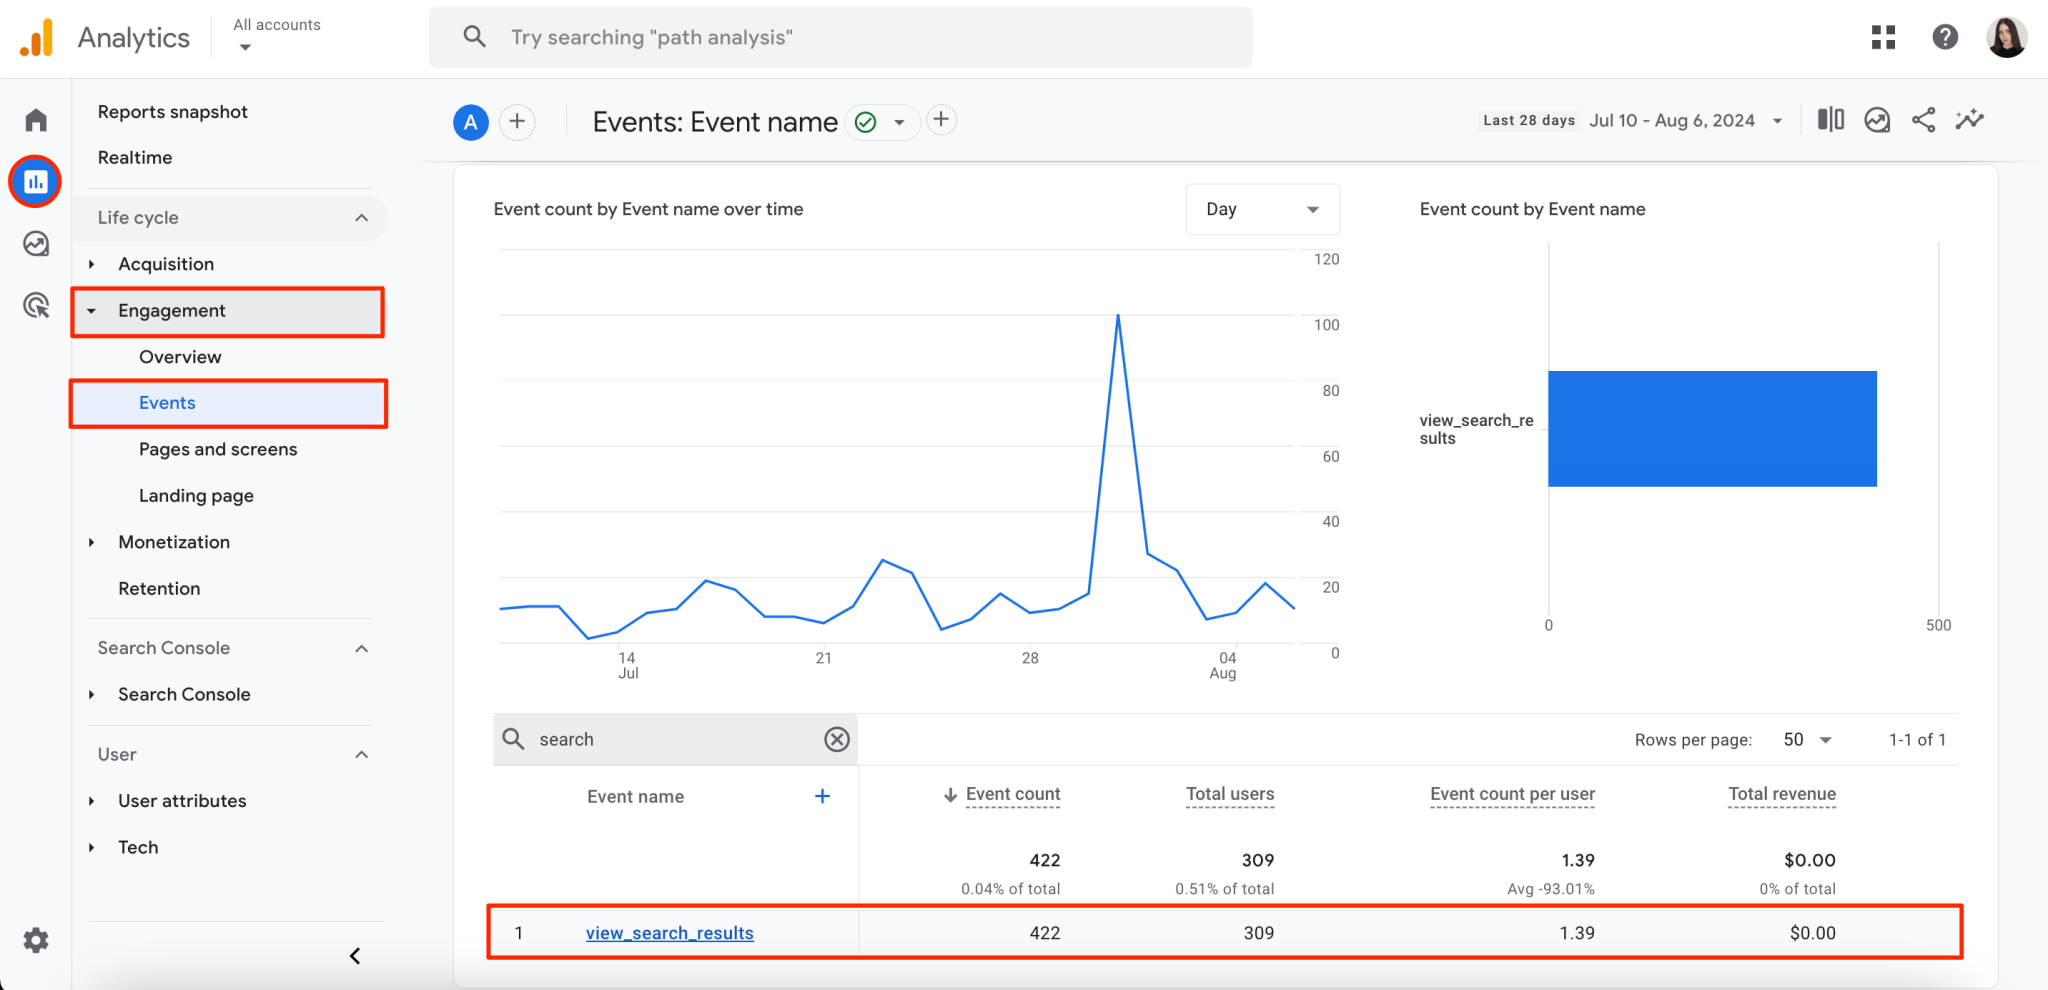Open the Explore section icon
This screenshot has height=990, width=2048.
tap(35, 243)
